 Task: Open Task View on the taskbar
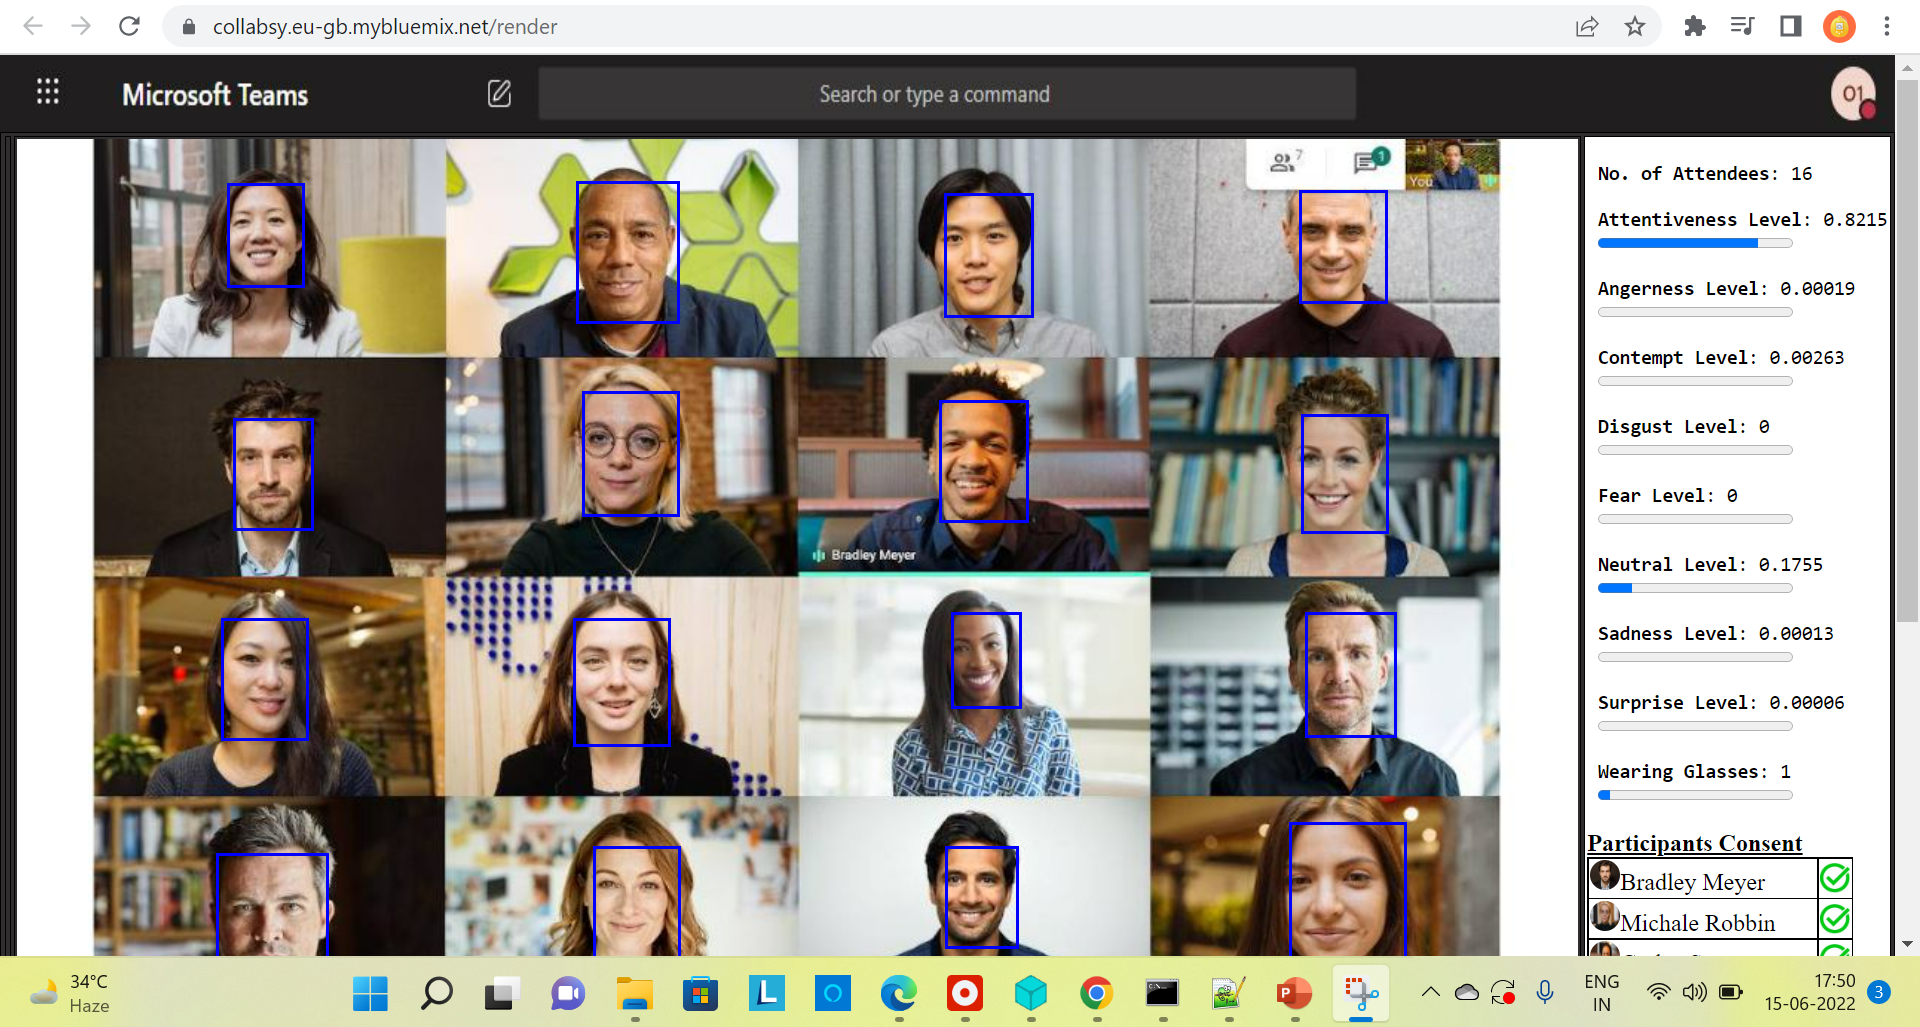[502, 993]
